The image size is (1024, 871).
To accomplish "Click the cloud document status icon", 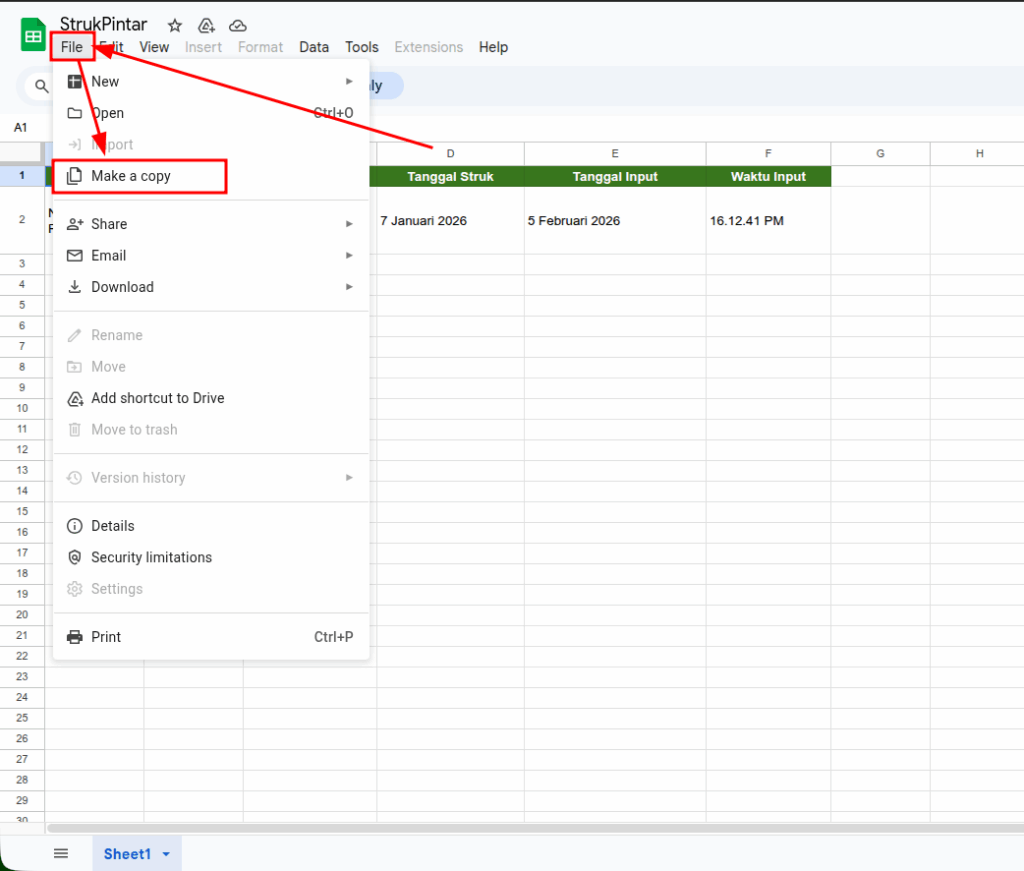I will (237, 26).
